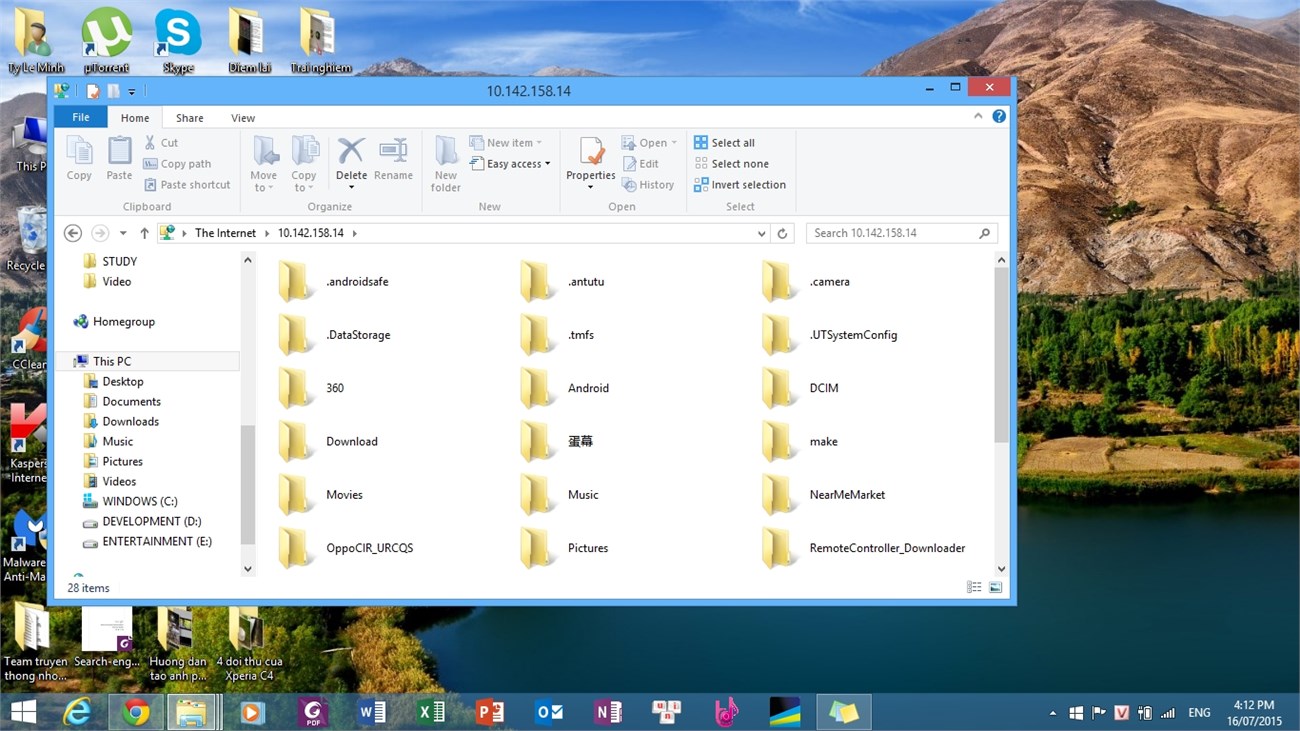
Task: Open the New item dropdown
Action: tap(506, 143)
